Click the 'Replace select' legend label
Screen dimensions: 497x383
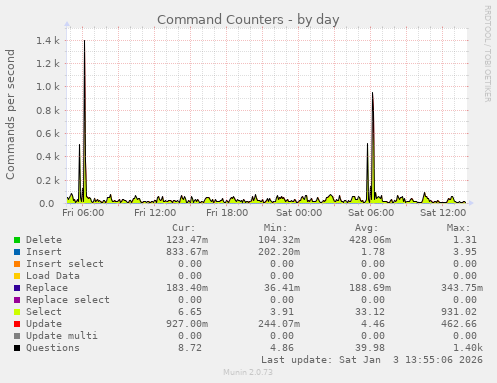(68, 300)
